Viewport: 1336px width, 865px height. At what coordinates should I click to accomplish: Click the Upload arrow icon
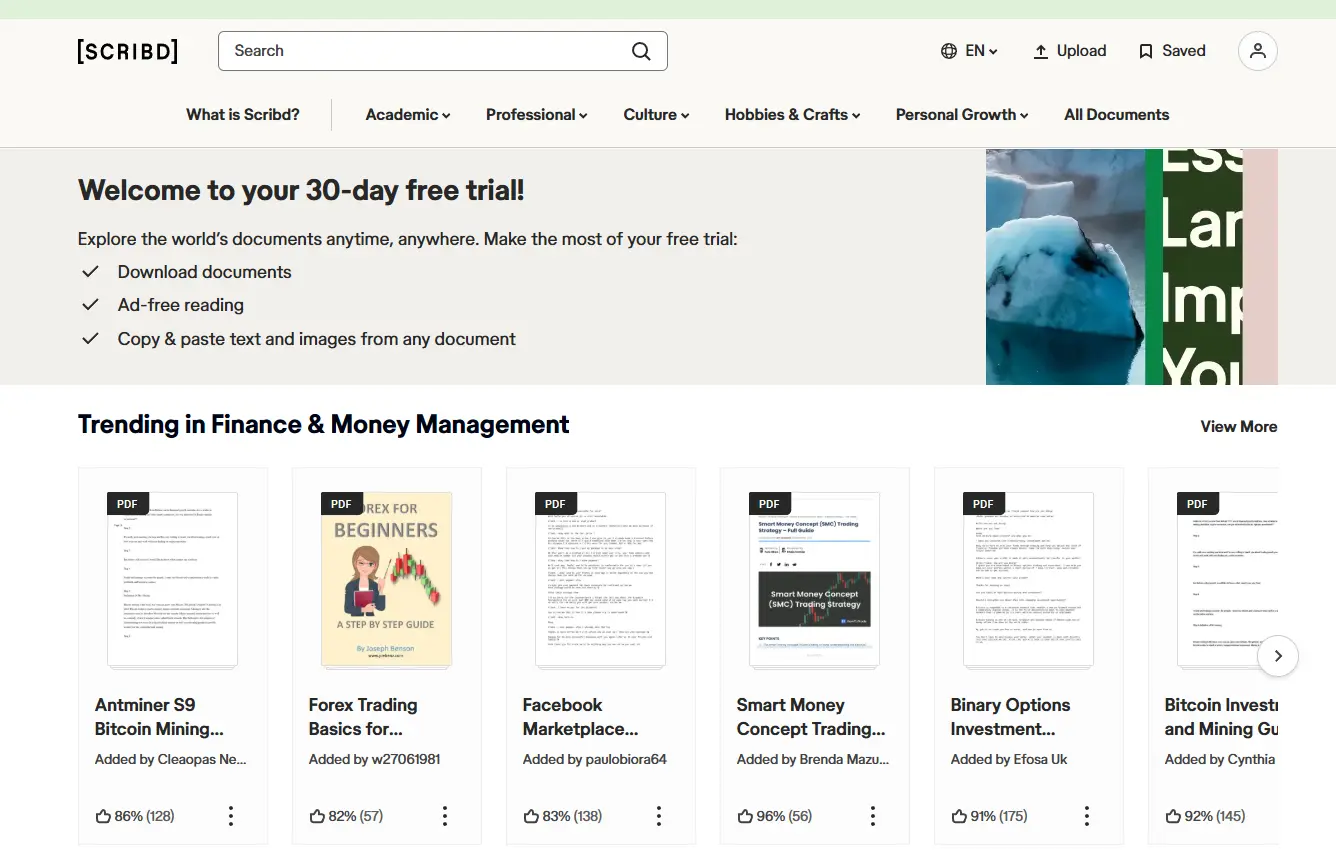pos(1041,51)
